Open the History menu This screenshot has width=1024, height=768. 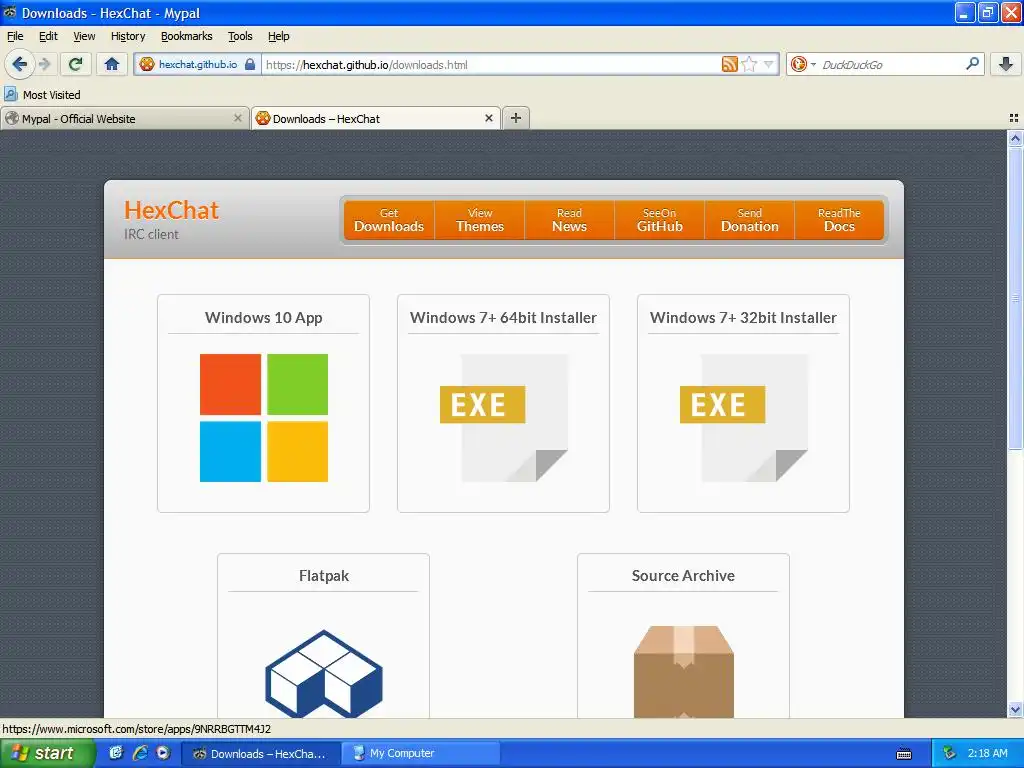128,36
